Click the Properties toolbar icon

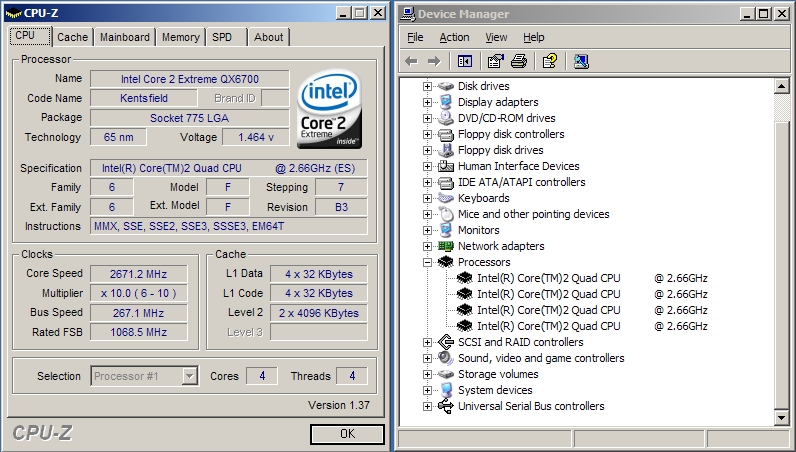[496, 62]
